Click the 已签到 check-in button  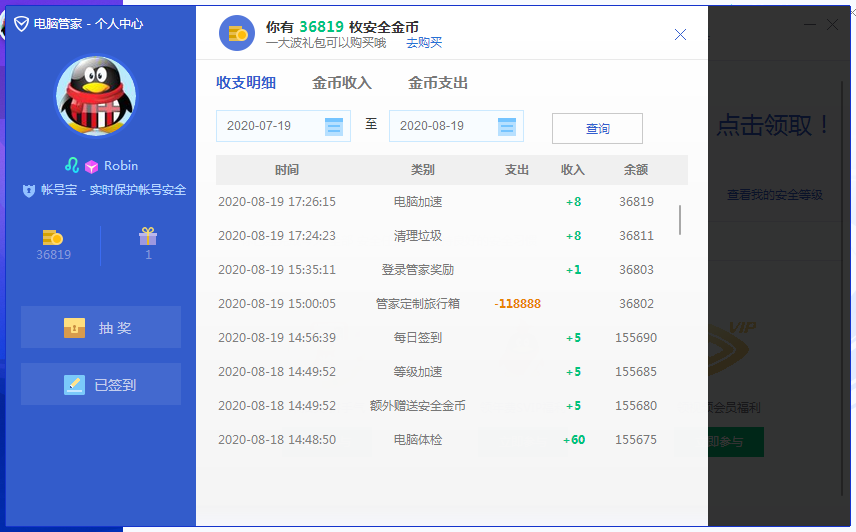(101, 385)
